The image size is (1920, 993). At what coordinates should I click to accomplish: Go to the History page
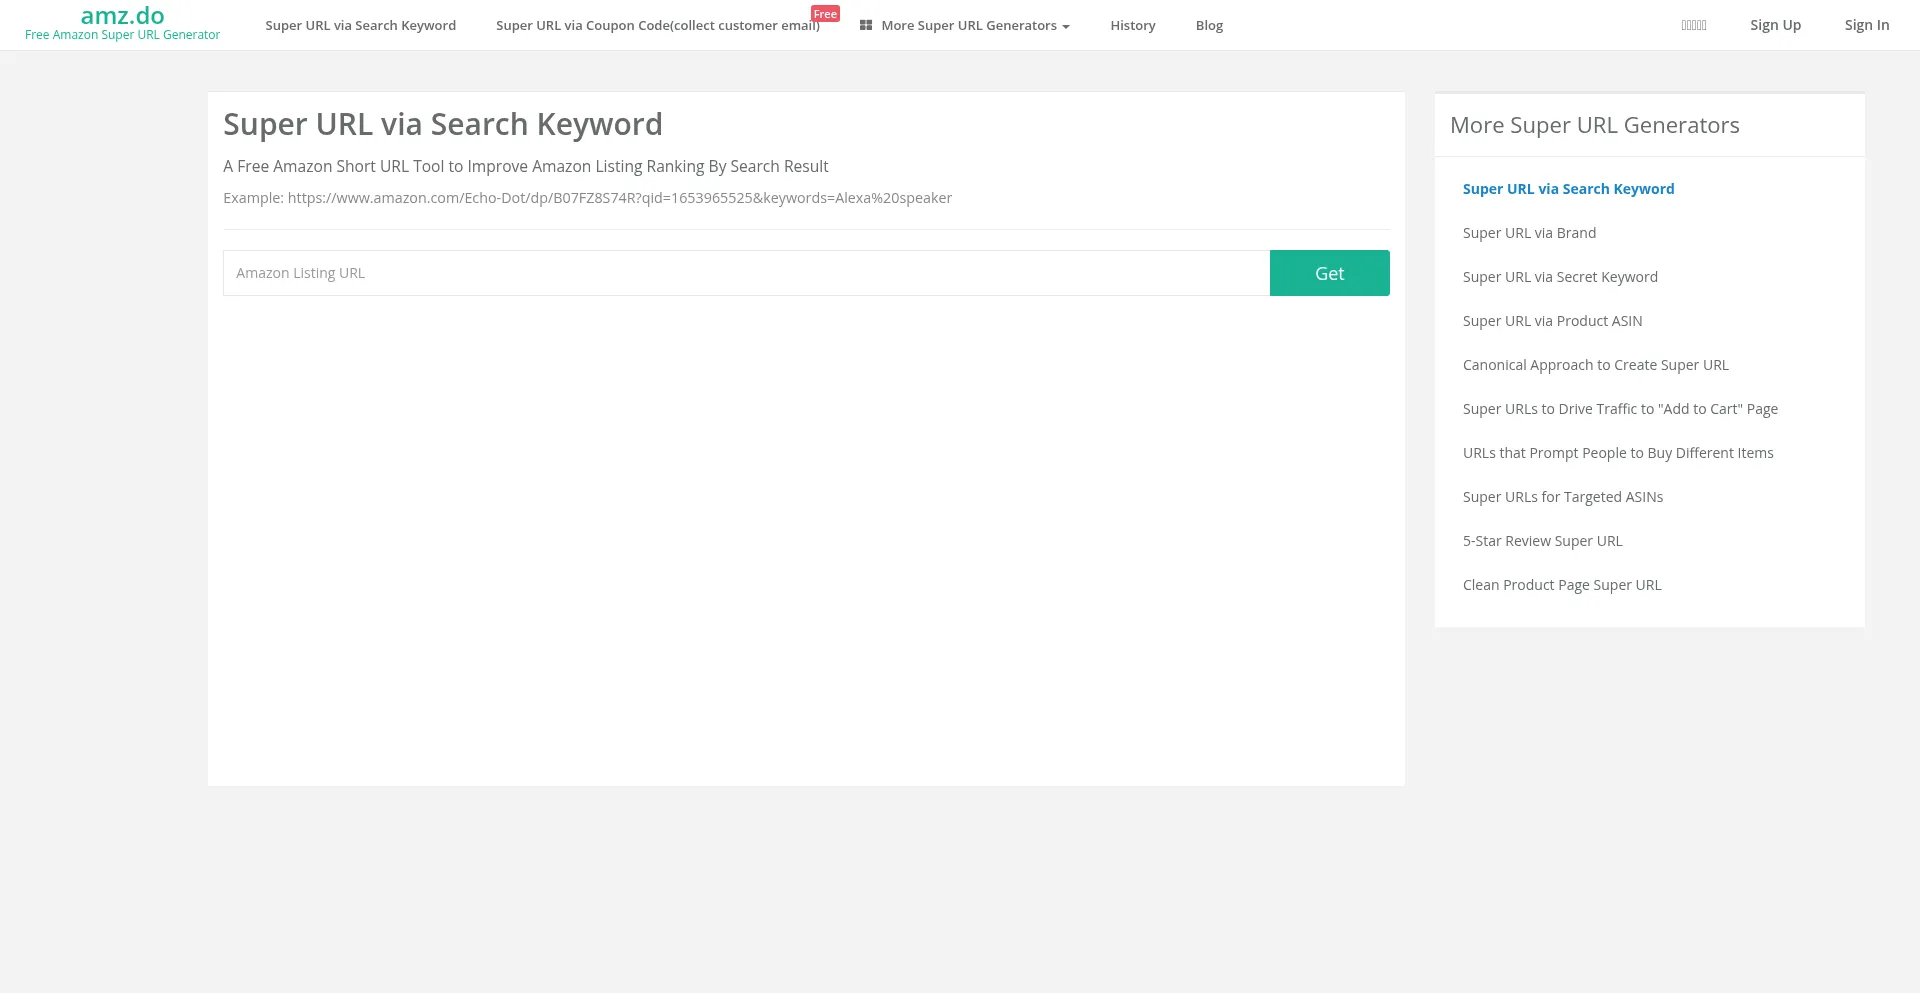point(1132,26)
